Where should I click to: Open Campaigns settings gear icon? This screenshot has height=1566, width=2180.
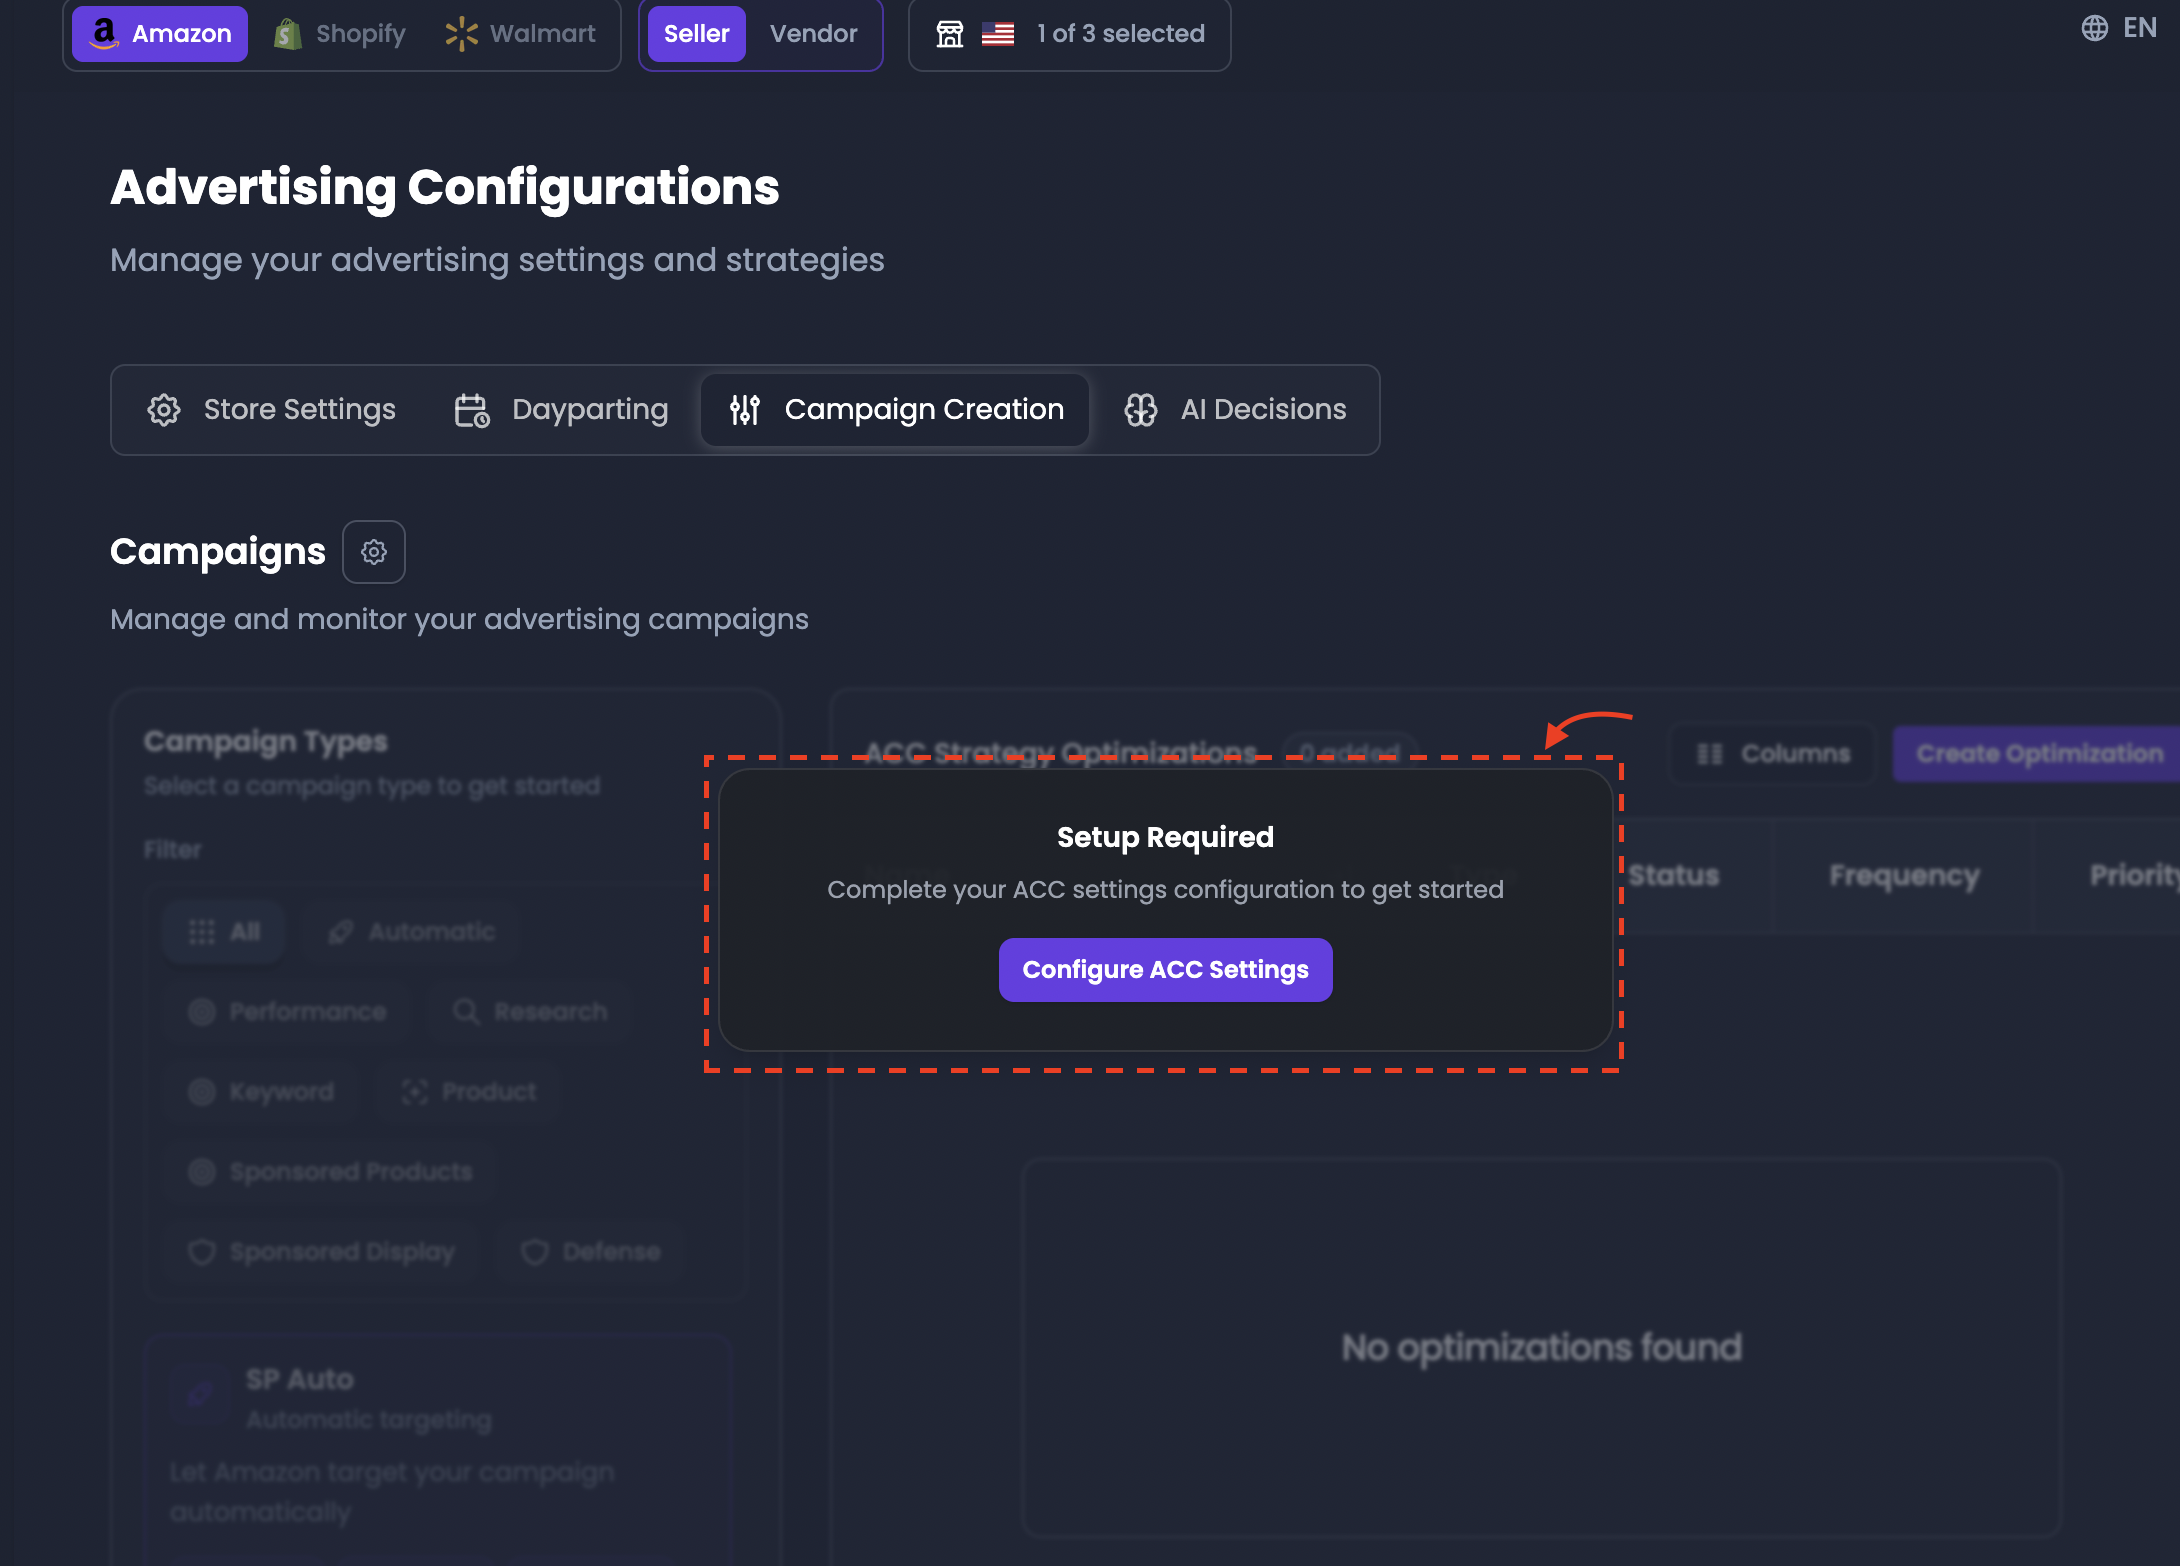click(x=374, y=552)
